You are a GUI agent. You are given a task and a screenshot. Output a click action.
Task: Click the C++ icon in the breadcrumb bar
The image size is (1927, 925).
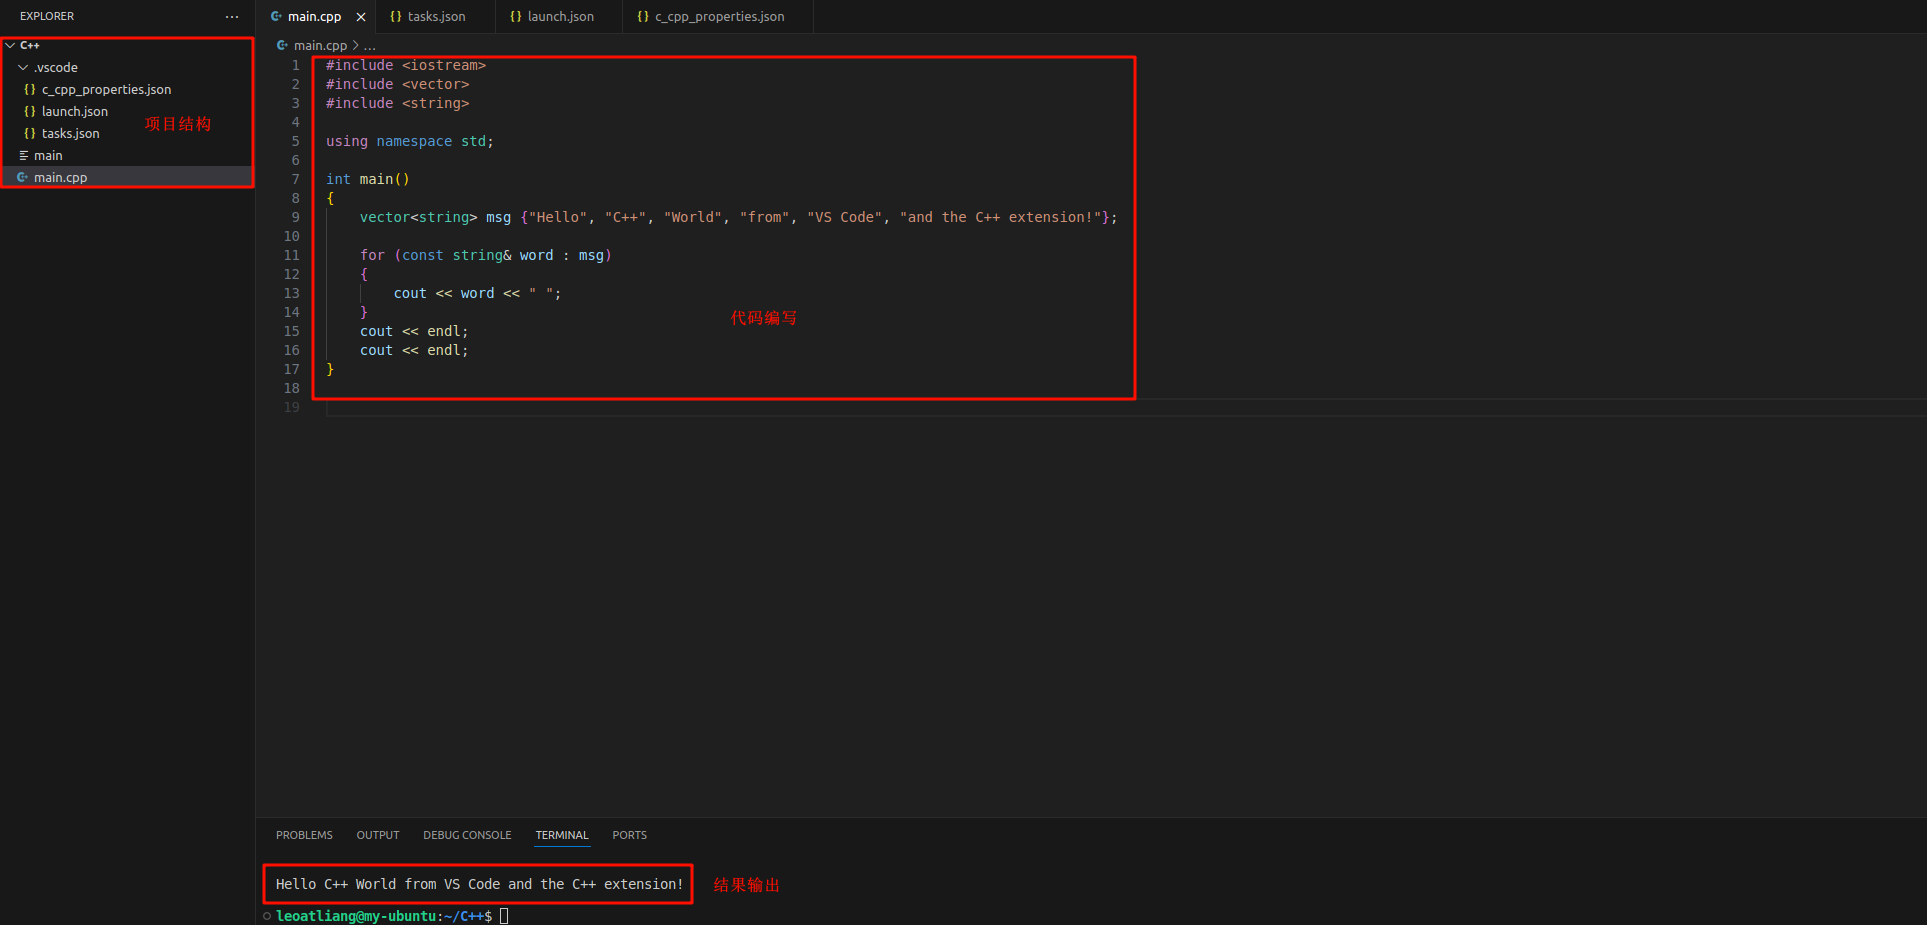point(283,45)
